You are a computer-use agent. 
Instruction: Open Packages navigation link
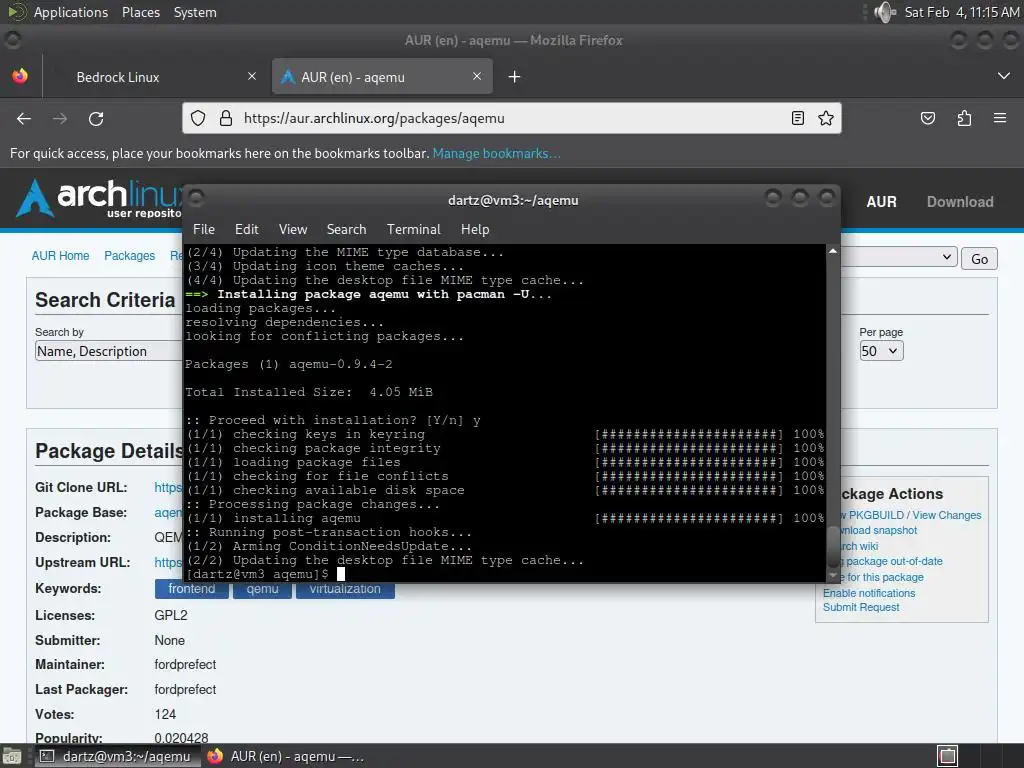[129, 255]
